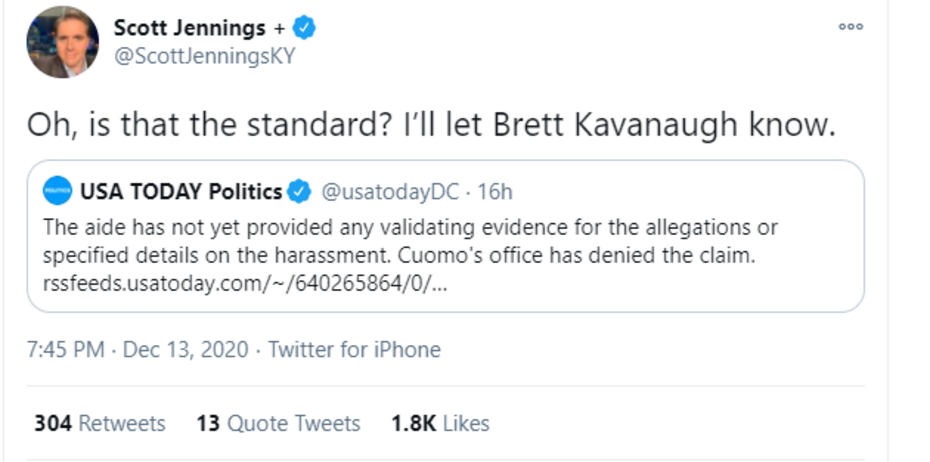Click the Twitter for iPhone source label

pyautogui.click(x=354, y=350)
